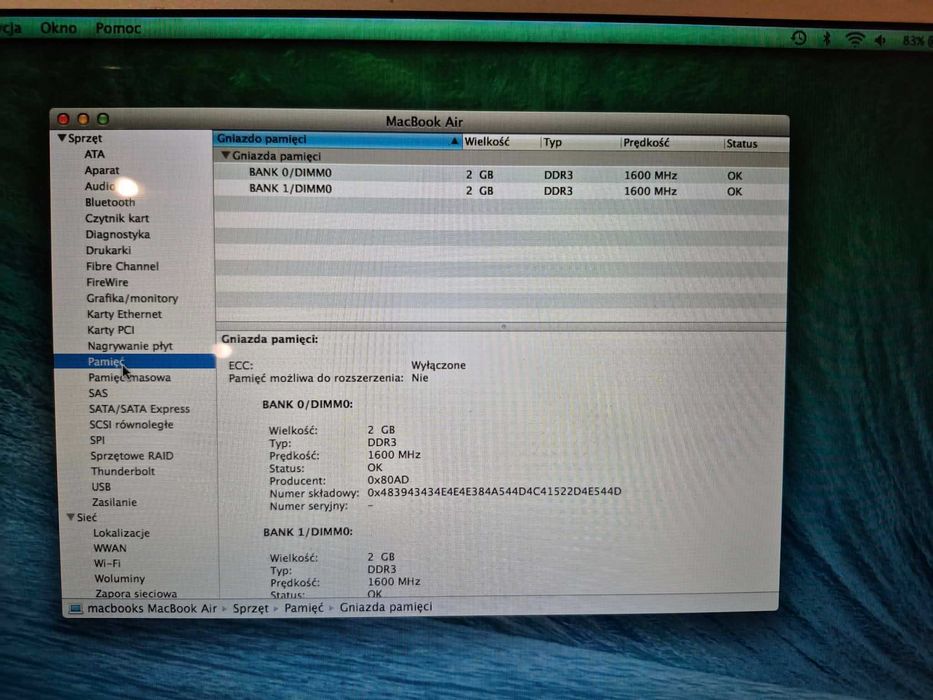Click the pane split divider handle
933x700 pixels.
(503, 327)
